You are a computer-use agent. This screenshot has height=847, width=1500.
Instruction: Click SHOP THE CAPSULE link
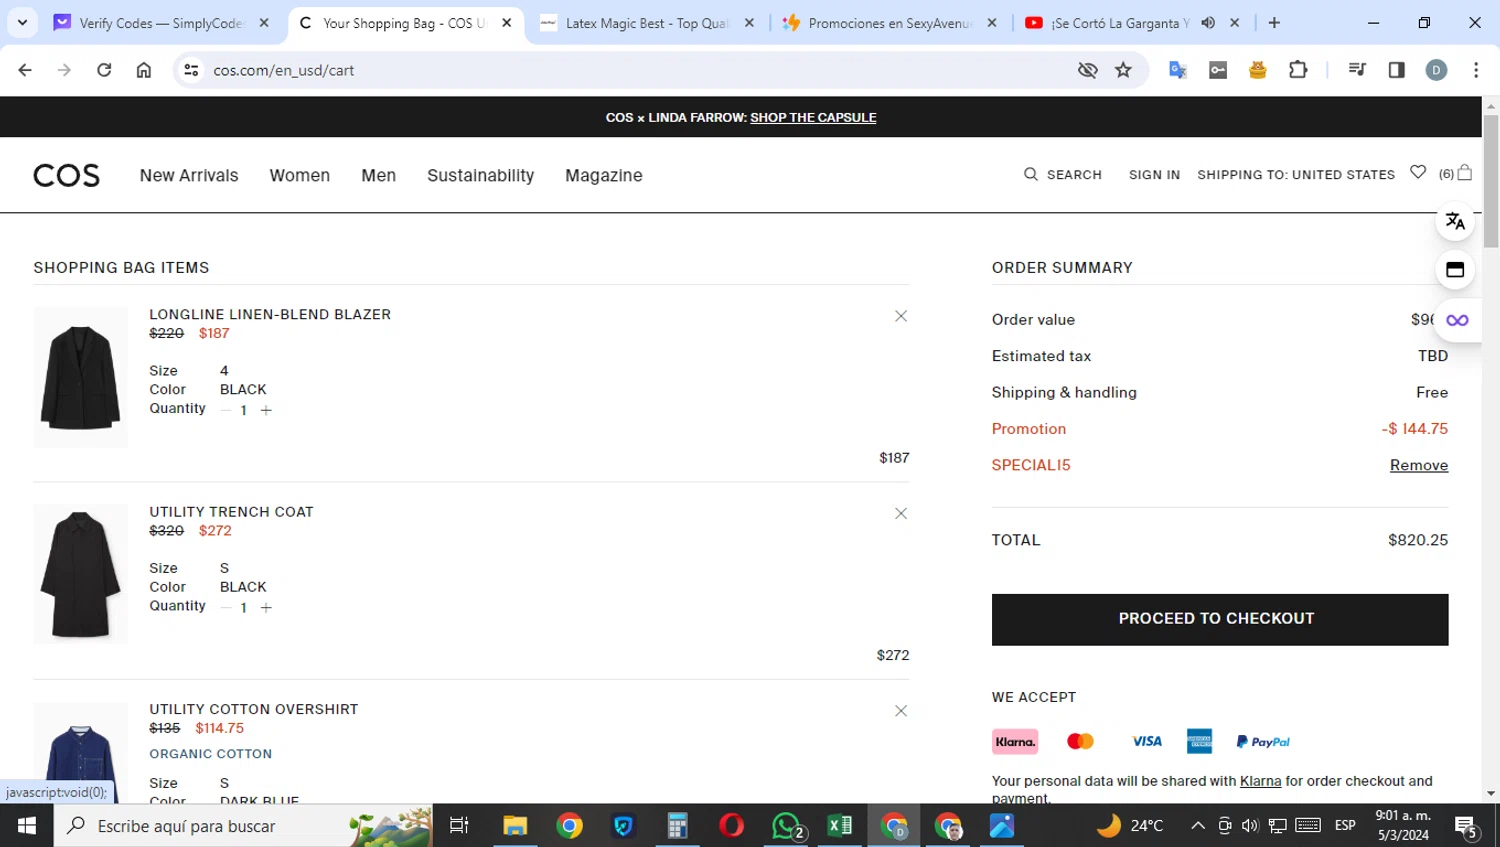point(813,118)
